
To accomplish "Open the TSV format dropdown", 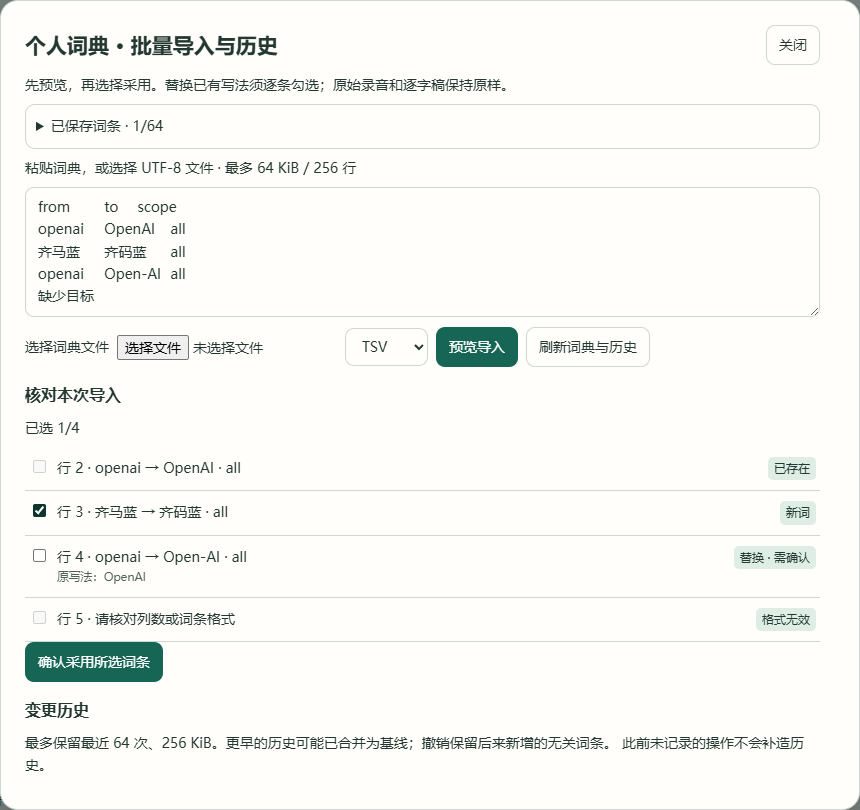I will [386, 347].
